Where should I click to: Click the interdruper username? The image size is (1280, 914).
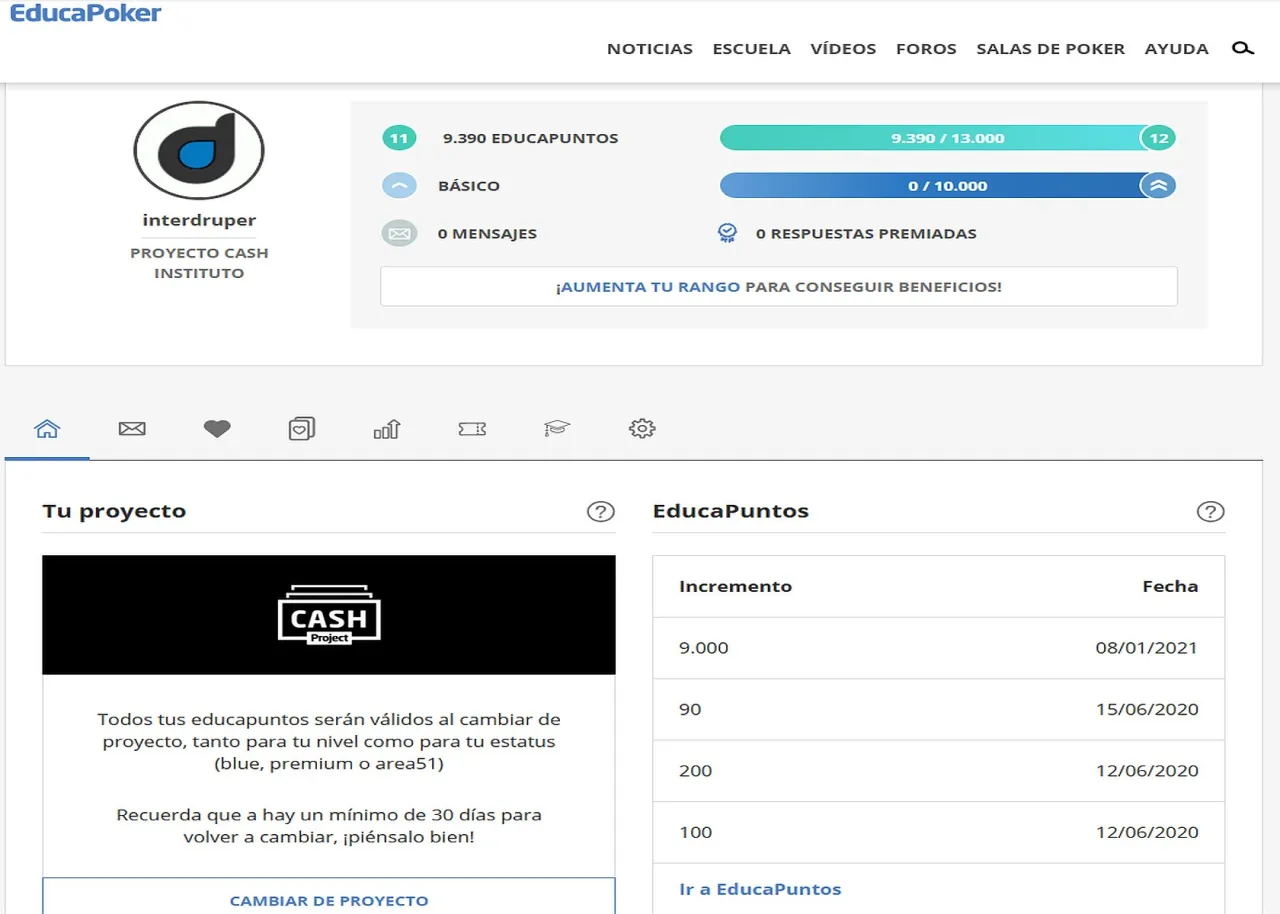click(199, 220)
